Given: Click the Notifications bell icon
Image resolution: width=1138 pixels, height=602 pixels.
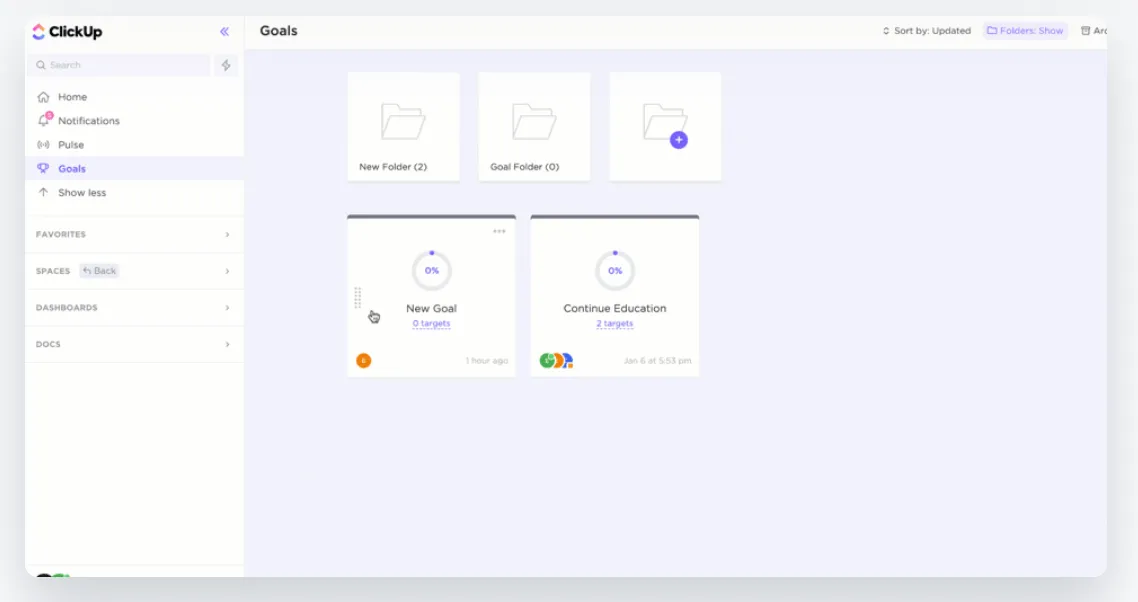Looking at the screenshot, I should point(44,121).
